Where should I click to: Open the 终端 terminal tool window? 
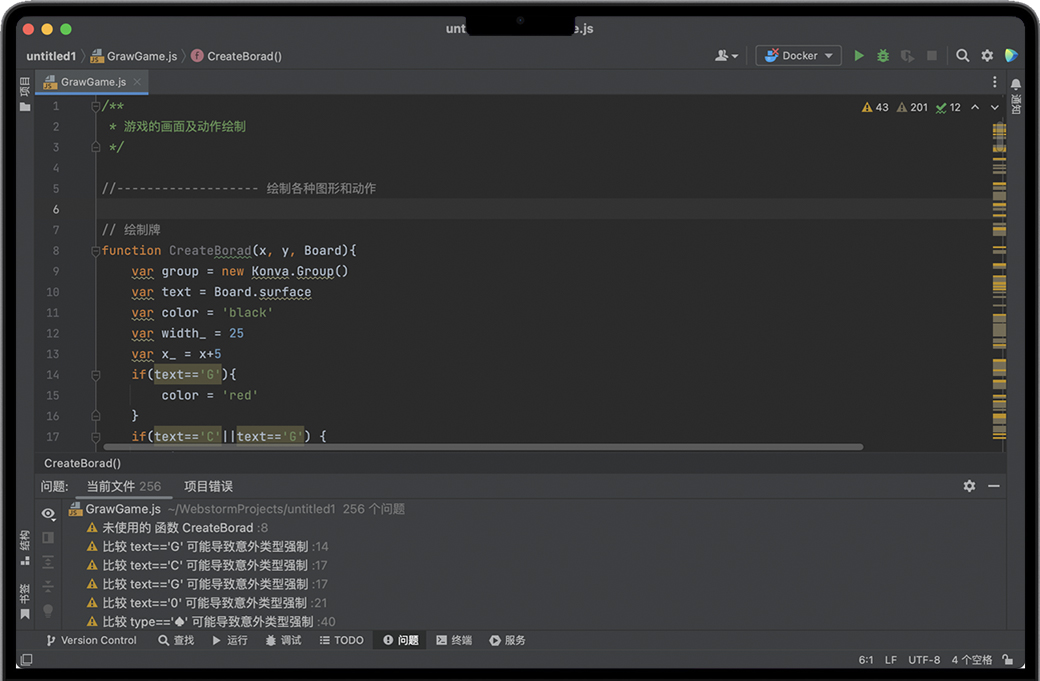(x=454, y=640)
